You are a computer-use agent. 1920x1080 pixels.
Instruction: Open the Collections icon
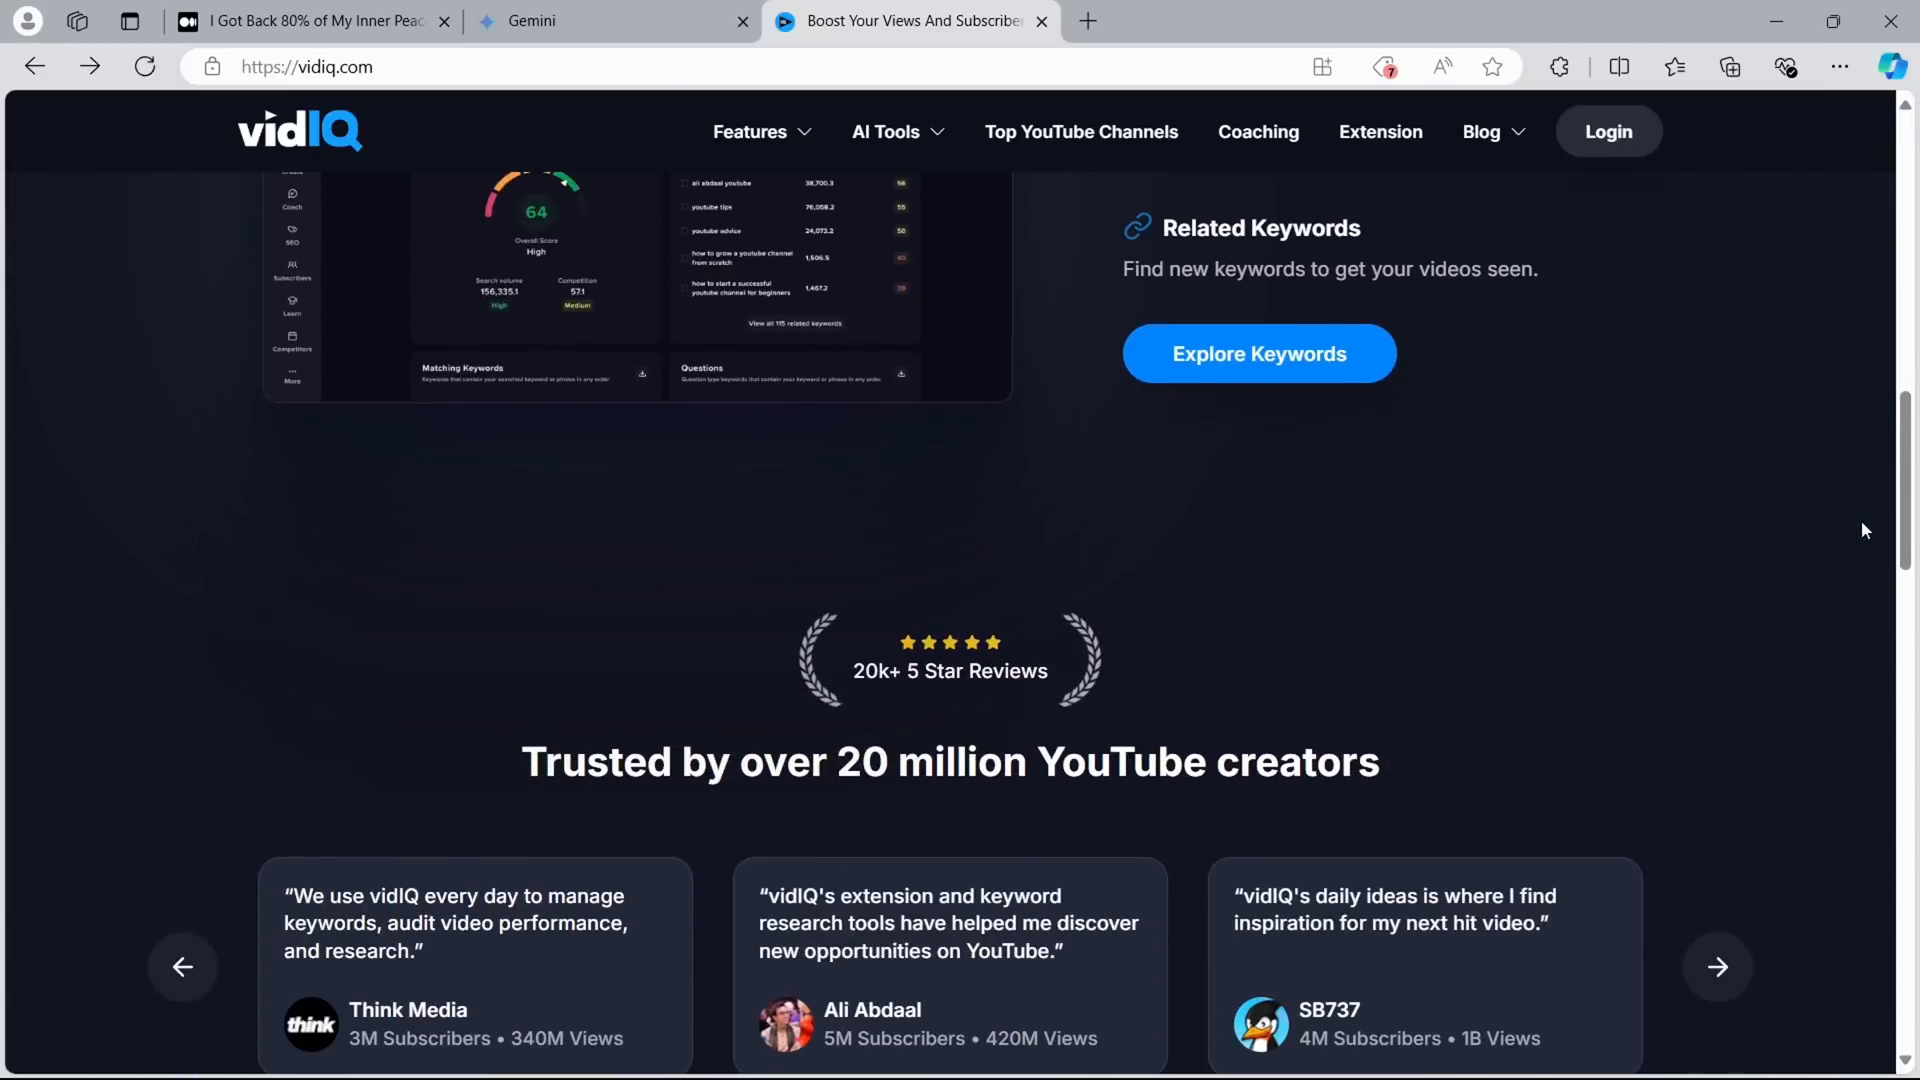point(1730,67)
